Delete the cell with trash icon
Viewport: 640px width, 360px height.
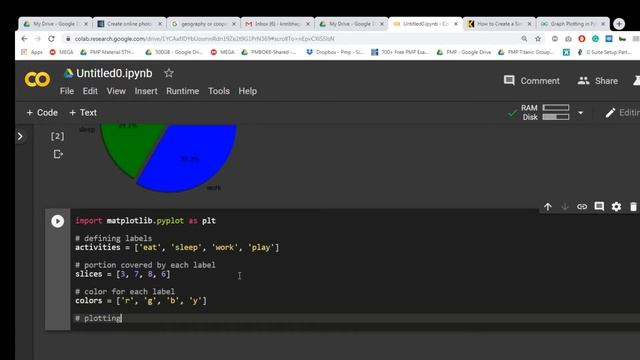pos(633,207)
